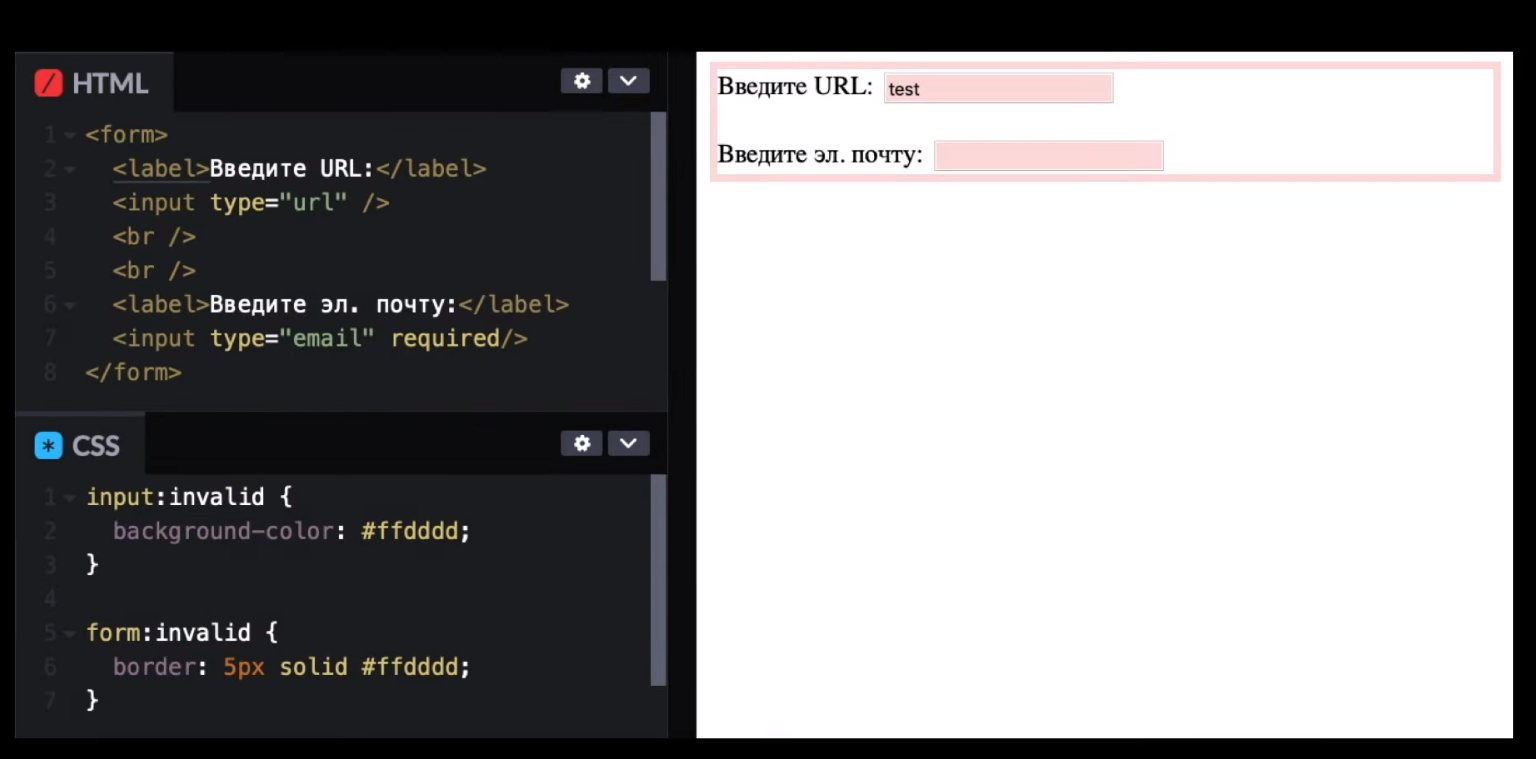Expand HTML panel chevron dropdown
Viewport: 1536px width, 759px height.
click(628, 81)
